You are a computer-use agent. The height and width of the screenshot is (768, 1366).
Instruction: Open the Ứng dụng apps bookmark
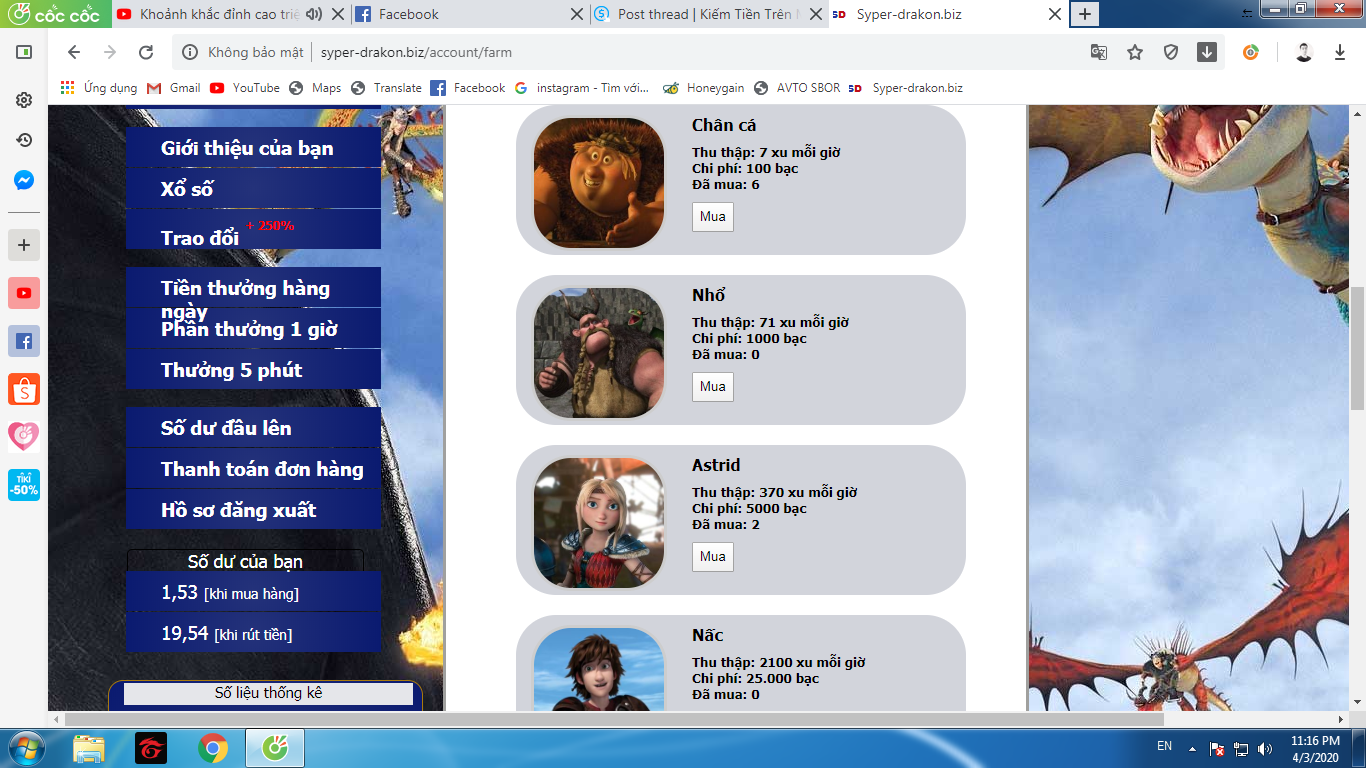[x=98, y=88]
